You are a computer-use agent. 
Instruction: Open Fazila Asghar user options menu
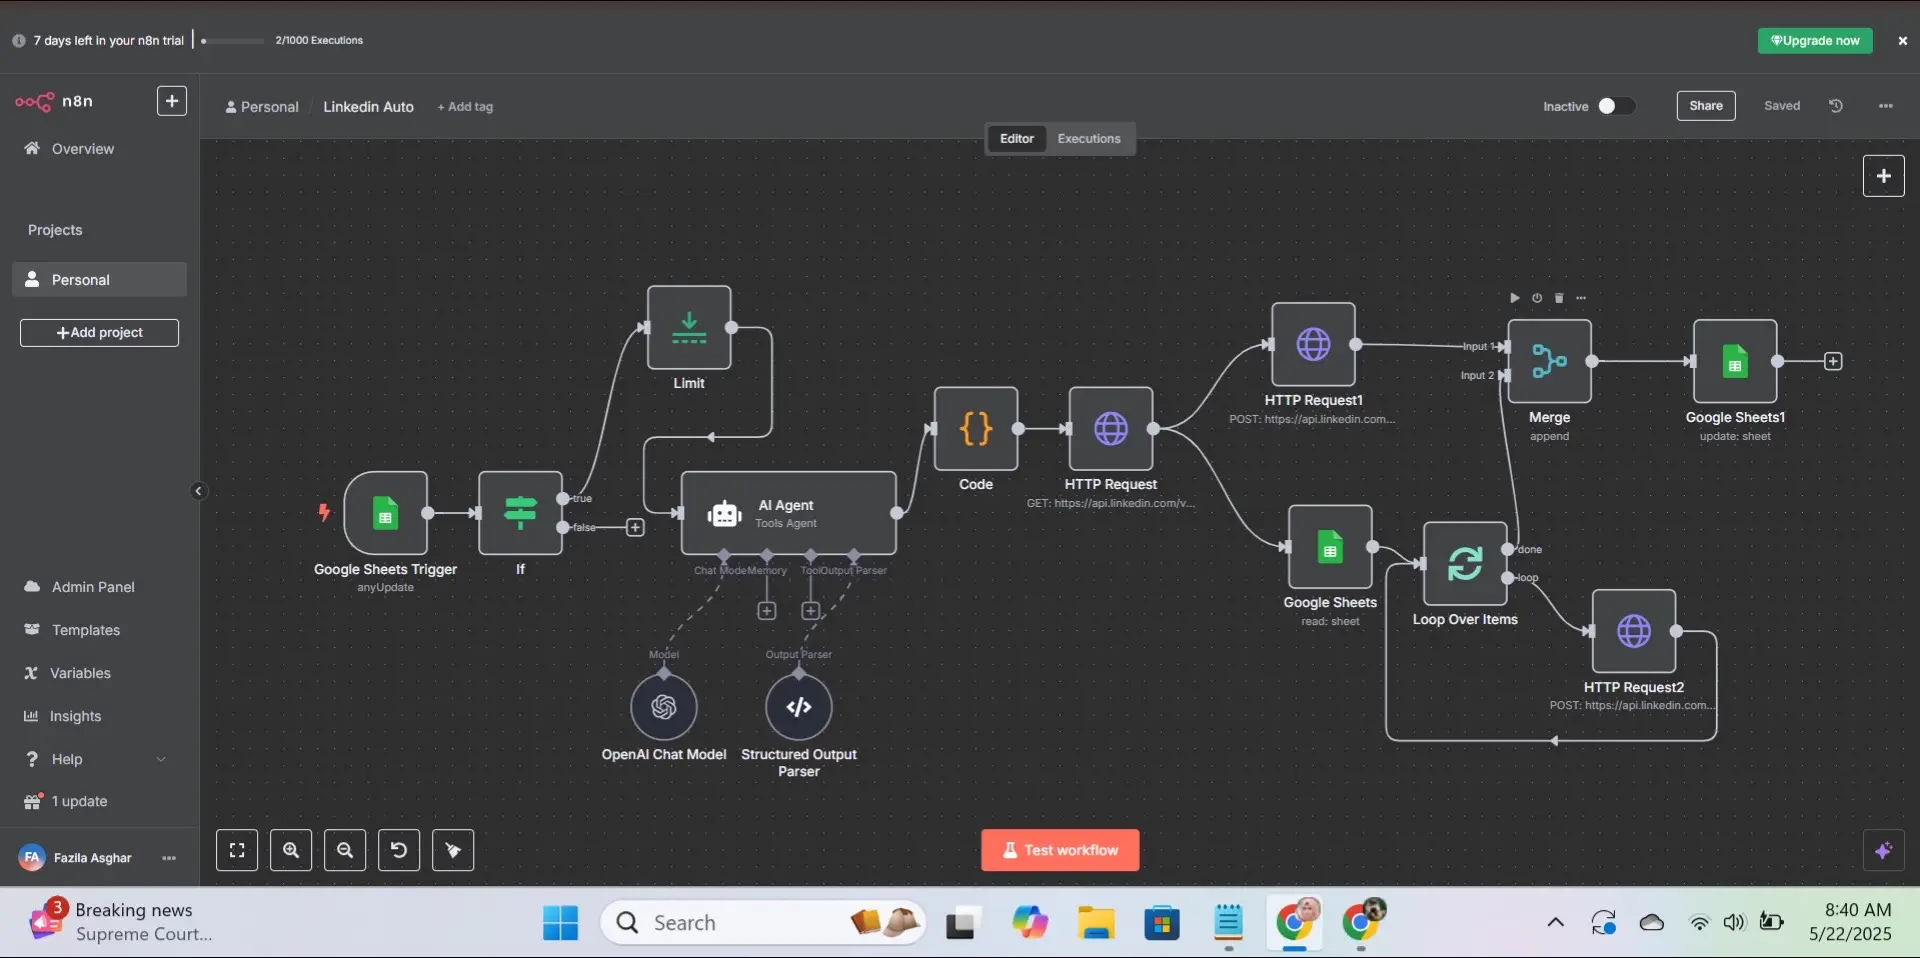pyautogui.click(x=169, y=858)
